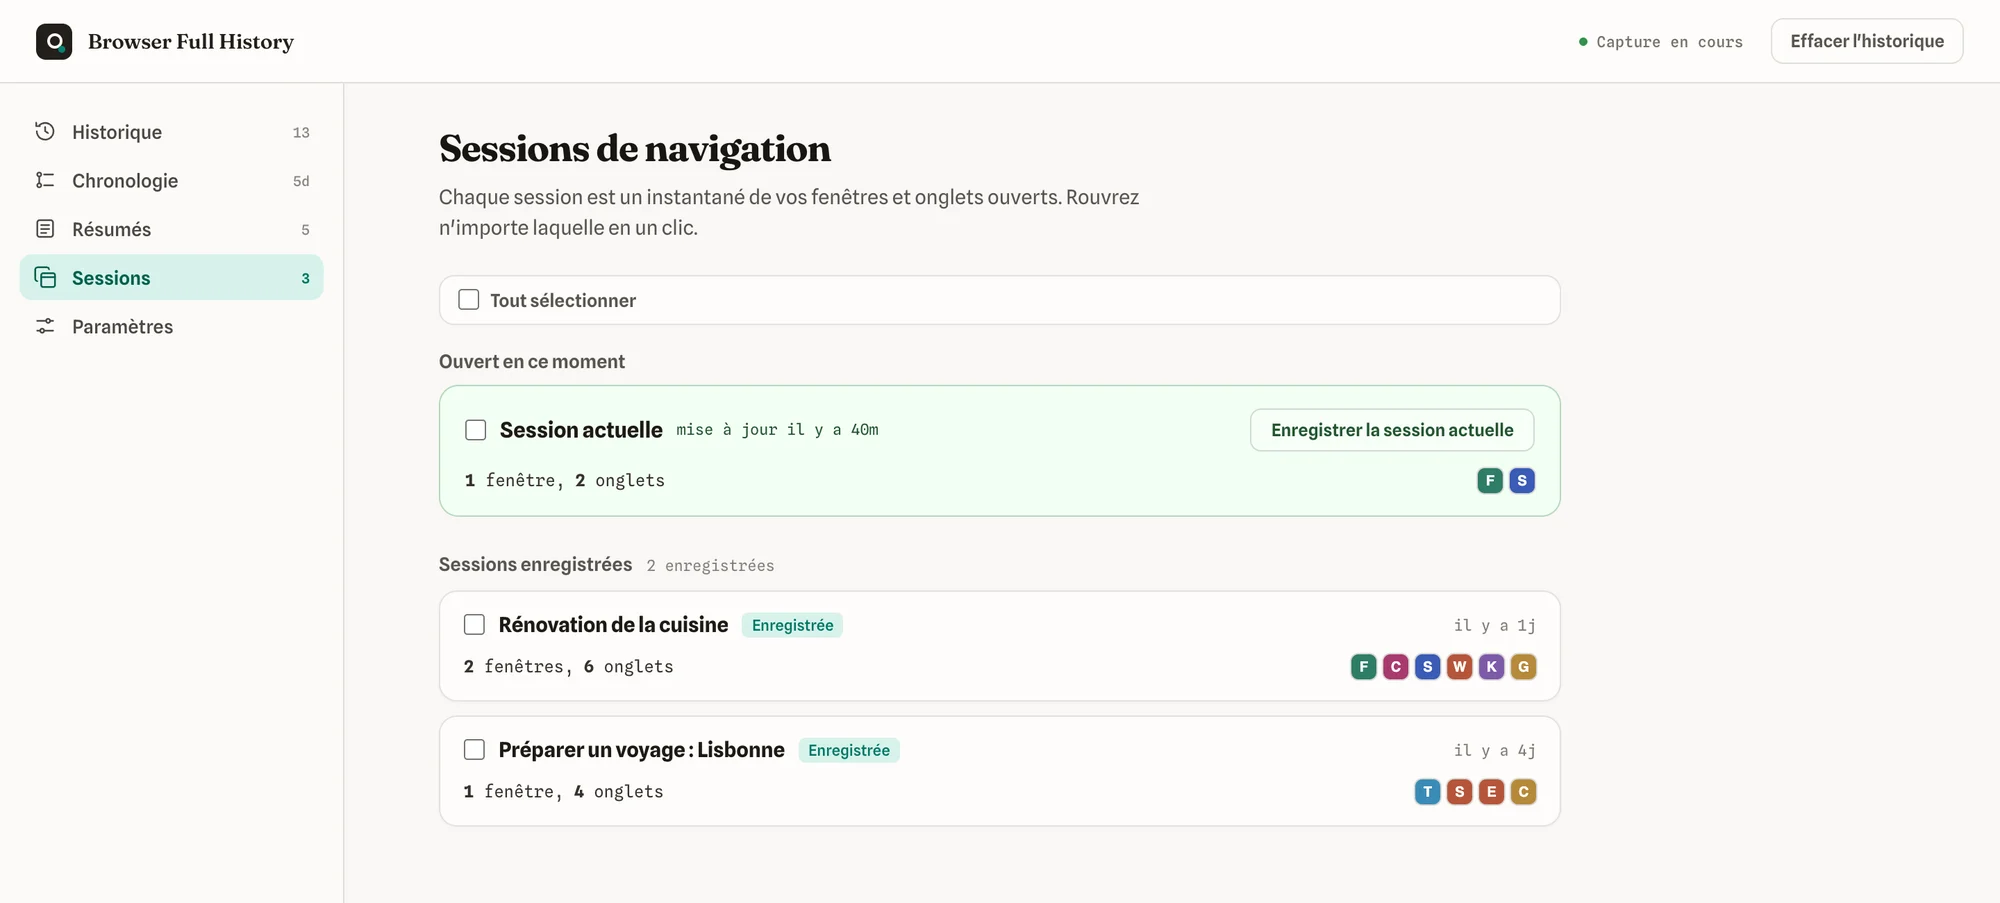This screenshot has height=903, width=2000.
Task: Click the K favicon in Rénovation de la cuisine
Action: [1492, 667]
